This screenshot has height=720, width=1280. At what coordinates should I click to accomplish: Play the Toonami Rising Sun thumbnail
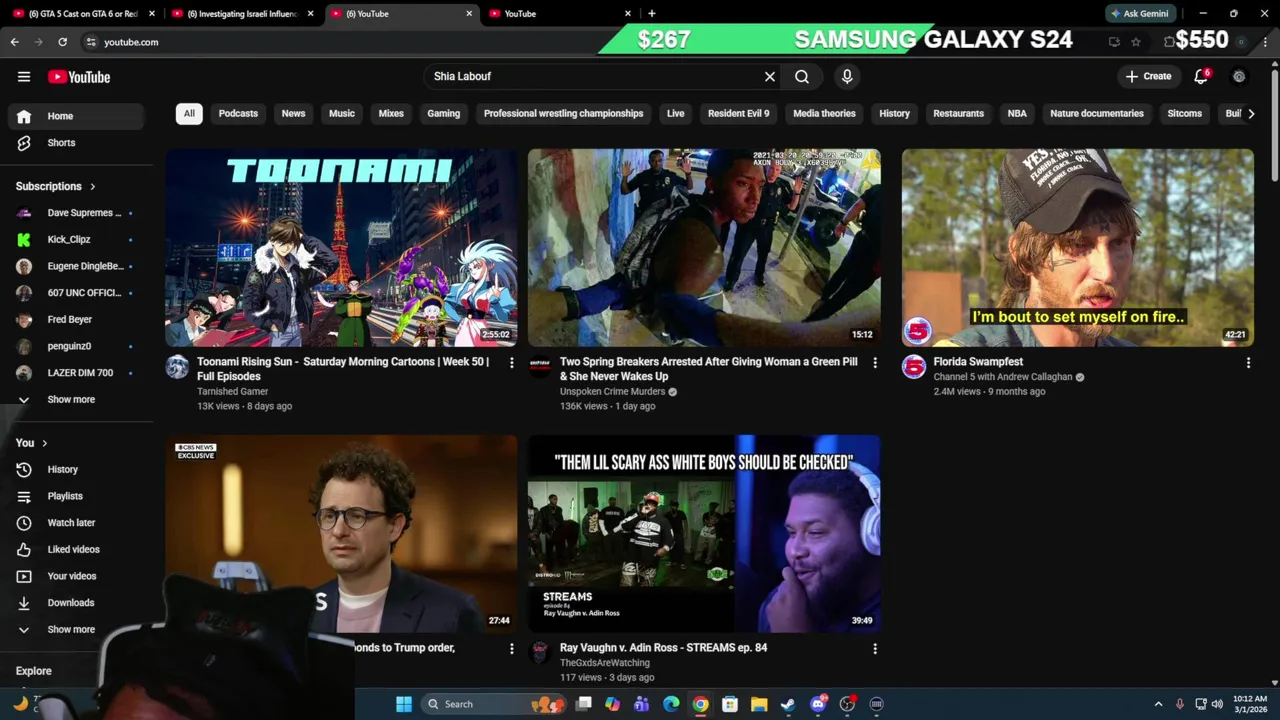pyautogui.click(x=341, y=247)
